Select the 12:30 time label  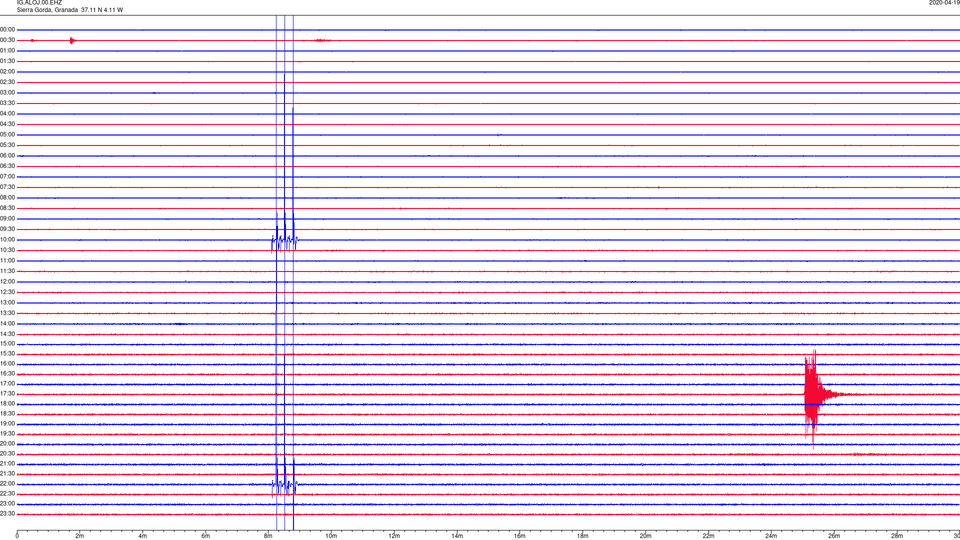click(x=7, y=292)
